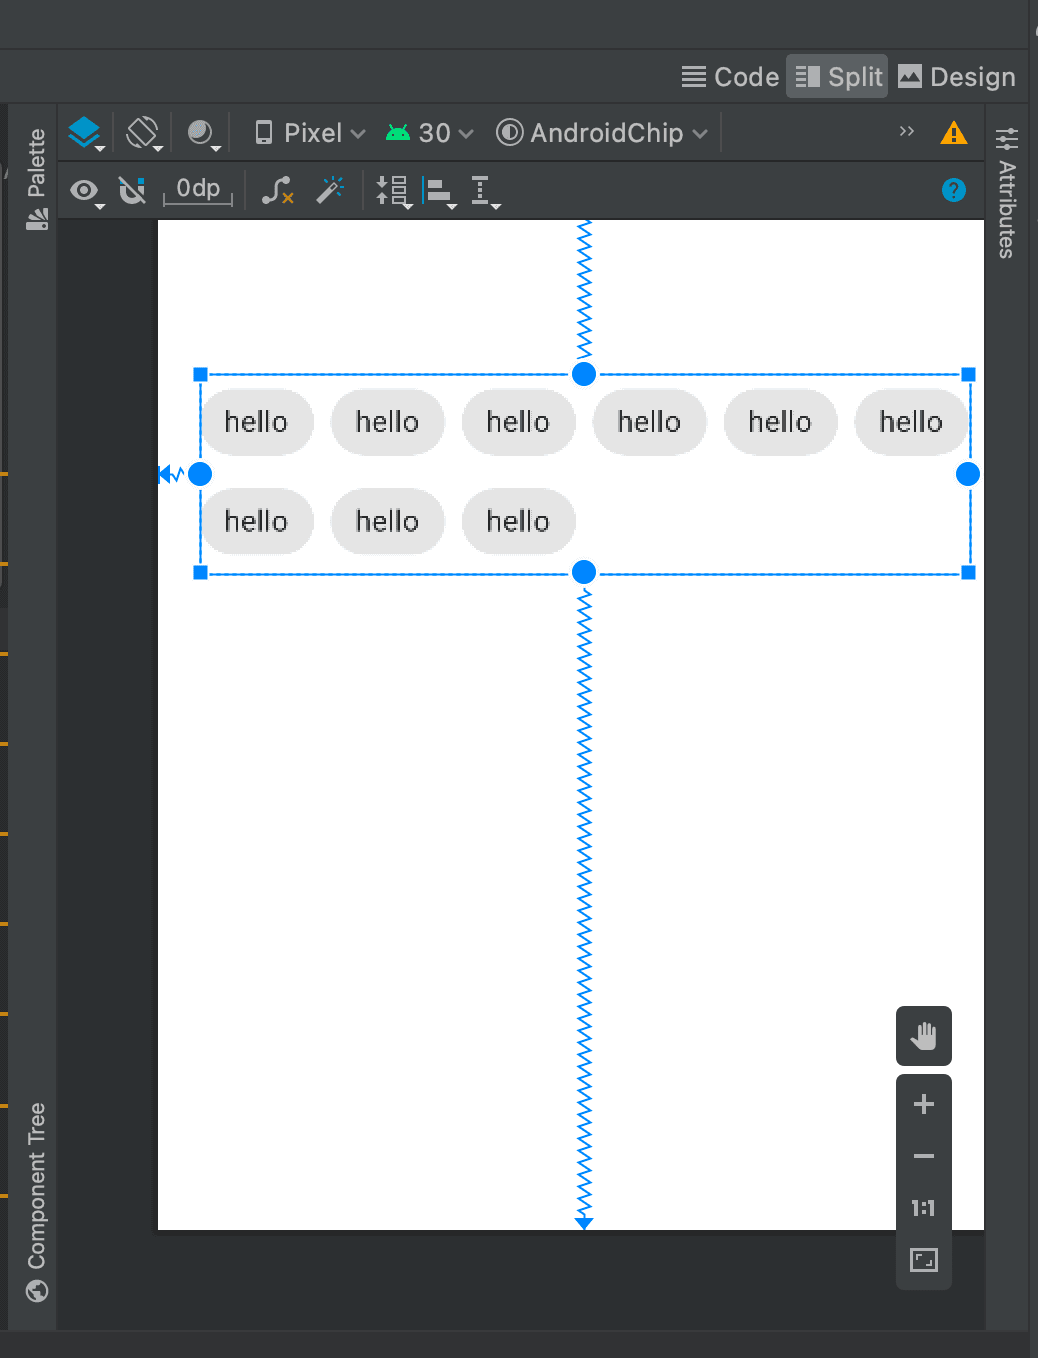Zoom in with the plus button
1038x1358 pixels.
pyautogui.click(x=923, y=1104)
